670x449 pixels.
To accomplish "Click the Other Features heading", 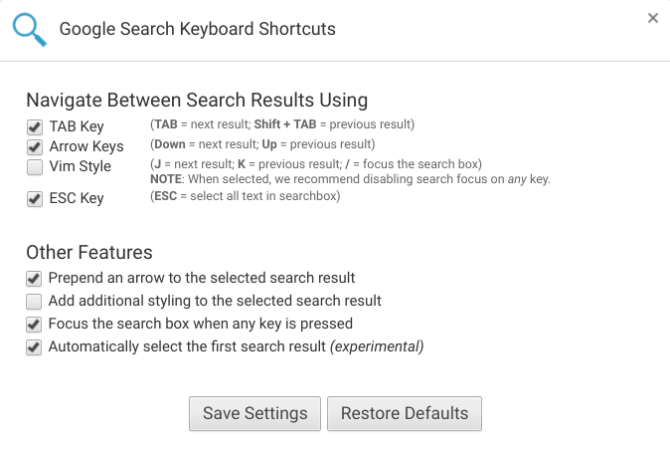I will coord(89,252).
